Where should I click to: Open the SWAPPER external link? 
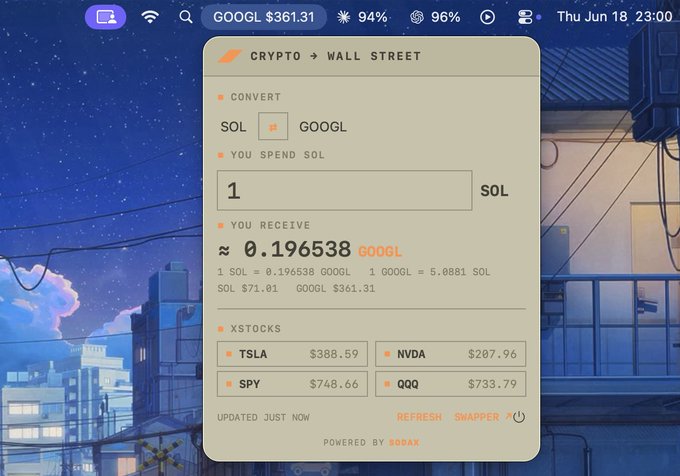[x=483, y=417]
